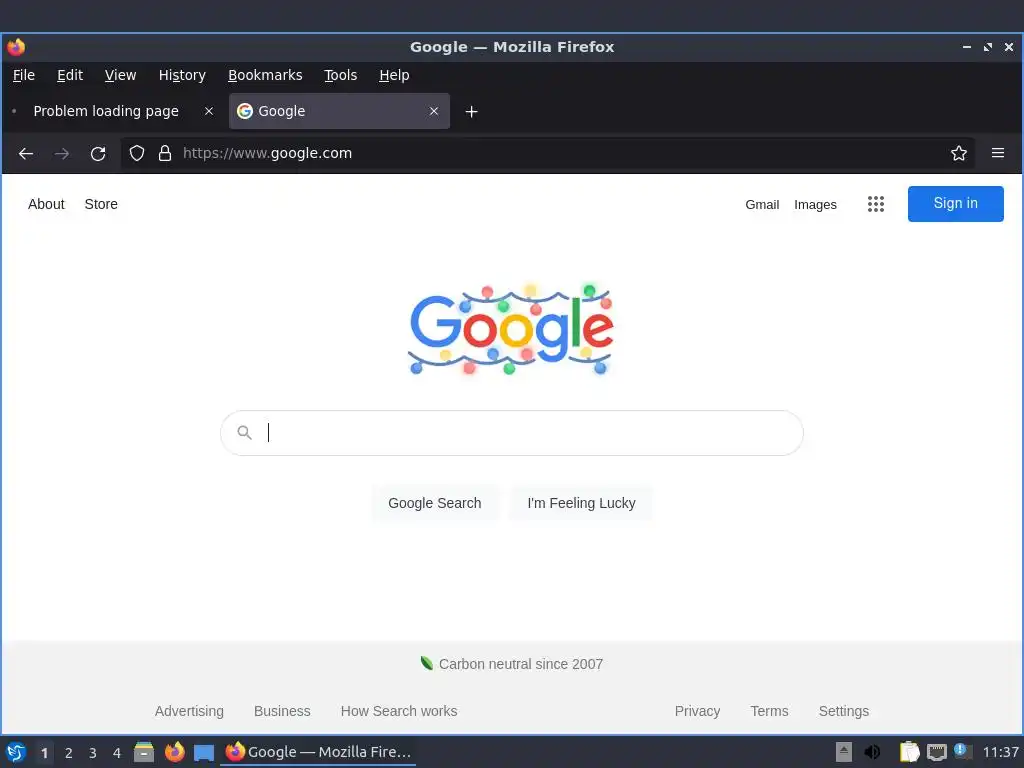Click the Firefox logo in title bar
The height and width of the screenshot is (768, 1024).
pyautogui.click(x=16, y=47)
